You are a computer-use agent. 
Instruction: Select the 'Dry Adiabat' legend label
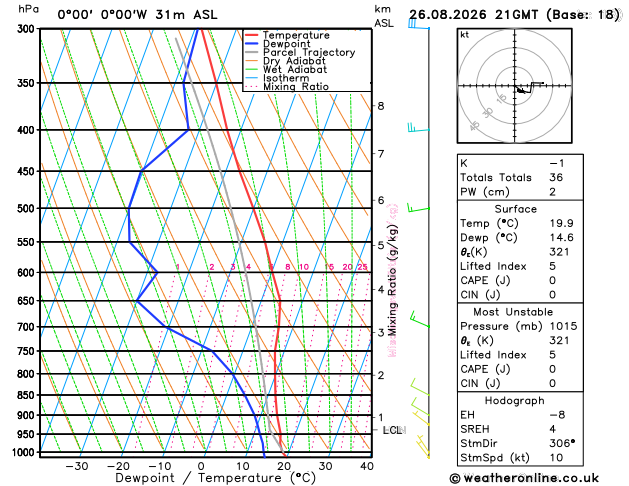[294, 61]
